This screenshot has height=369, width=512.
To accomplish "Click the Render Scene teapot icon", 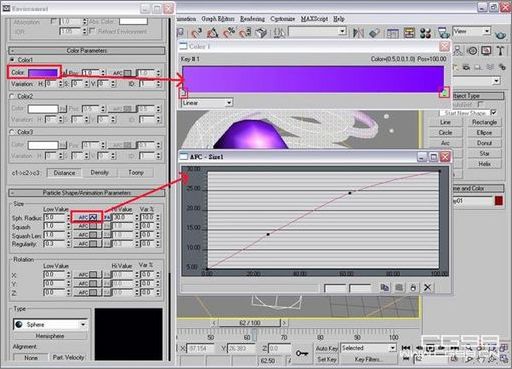I will (443, 33).
